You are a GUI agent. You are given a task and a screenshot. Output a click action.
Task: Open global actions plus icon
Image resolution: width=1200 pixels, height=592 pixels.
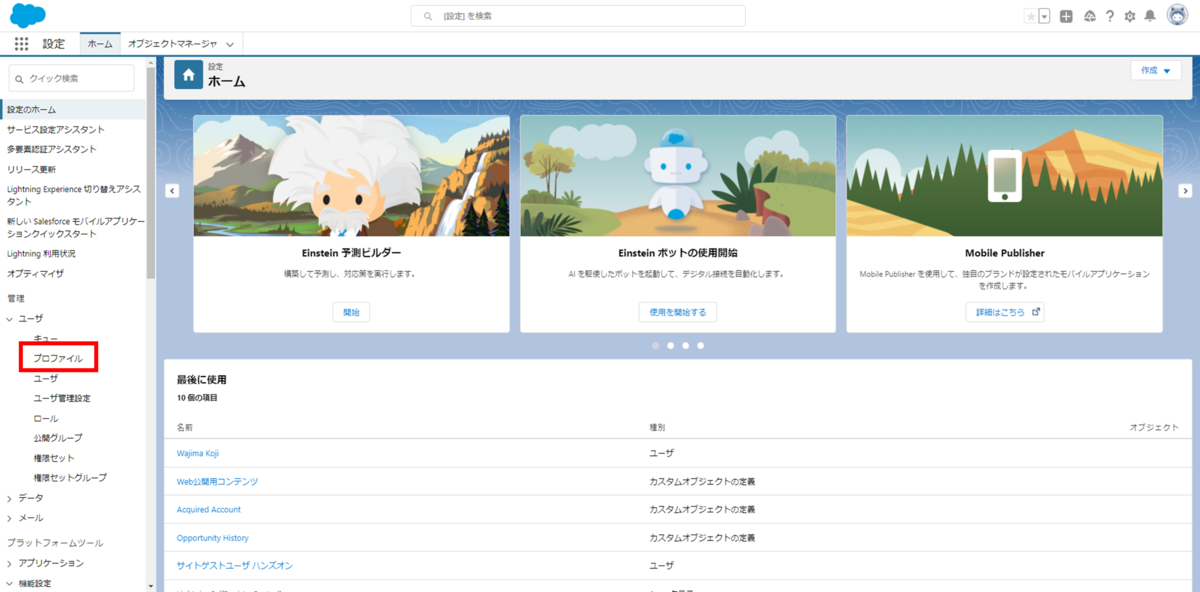[x=1067, y=16]
